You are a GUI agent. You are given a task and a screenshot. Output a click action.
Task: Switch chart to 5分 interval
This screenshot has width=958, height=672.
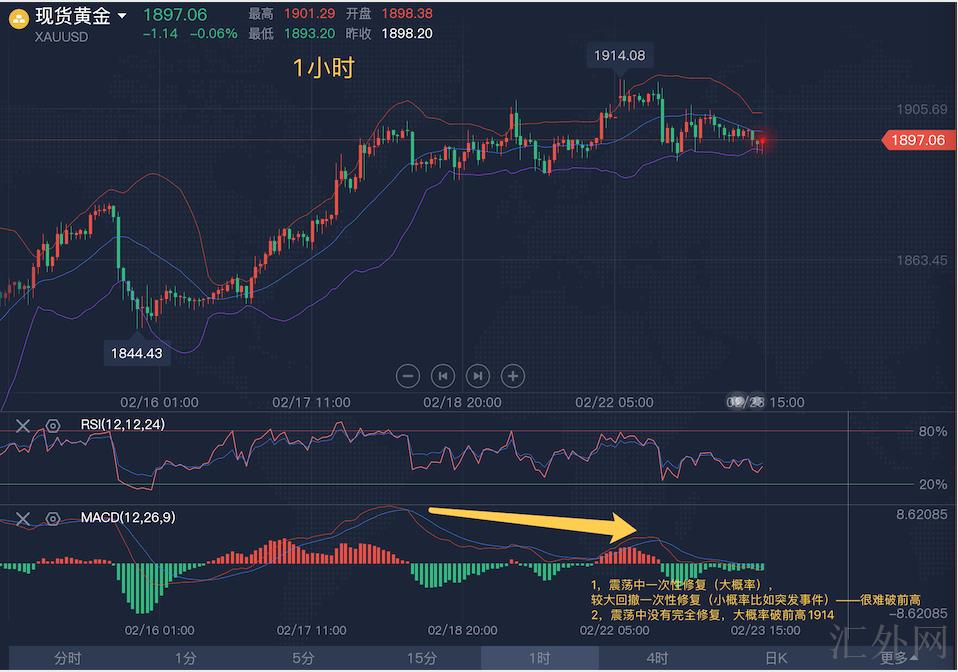[x=303, y=658]
